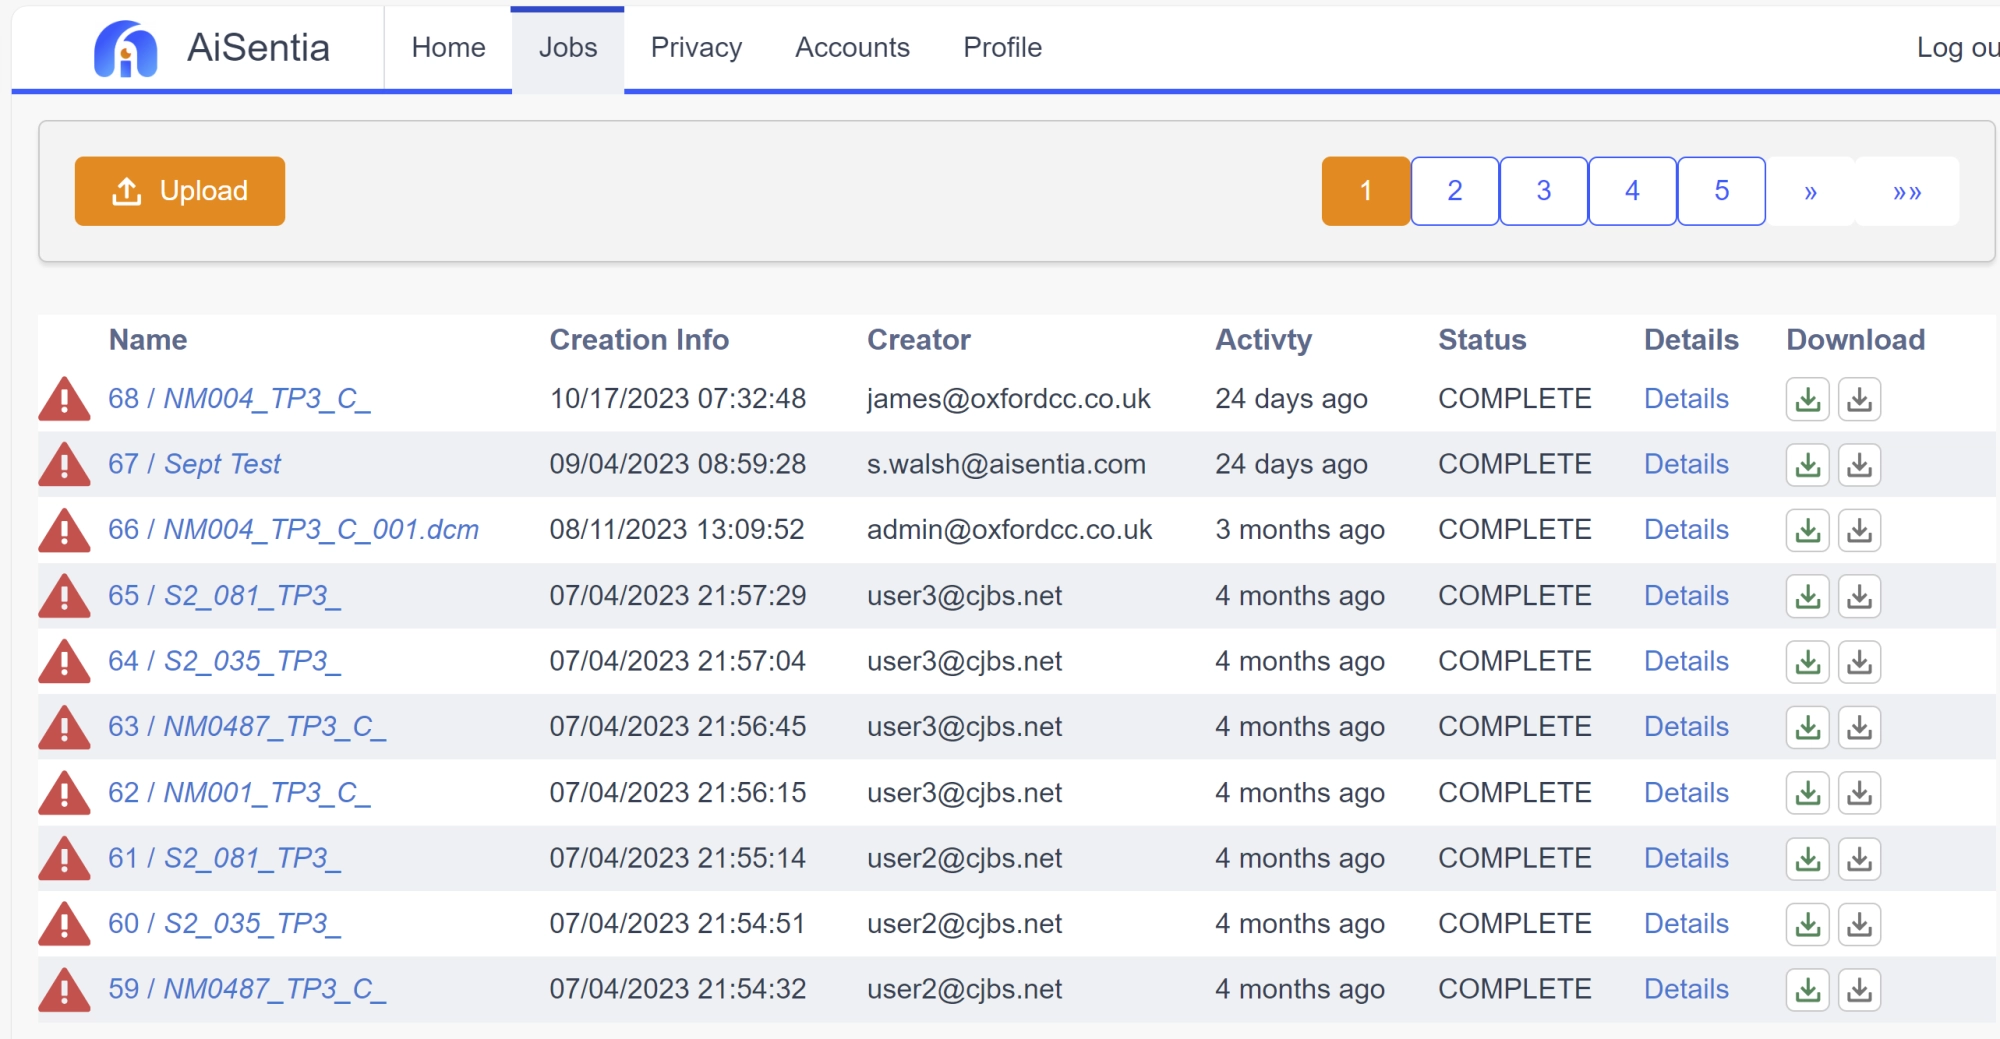This screenshot has width=2000, height=1039.
Task: Go to pagination page 4
Action: coord(1633,191)
